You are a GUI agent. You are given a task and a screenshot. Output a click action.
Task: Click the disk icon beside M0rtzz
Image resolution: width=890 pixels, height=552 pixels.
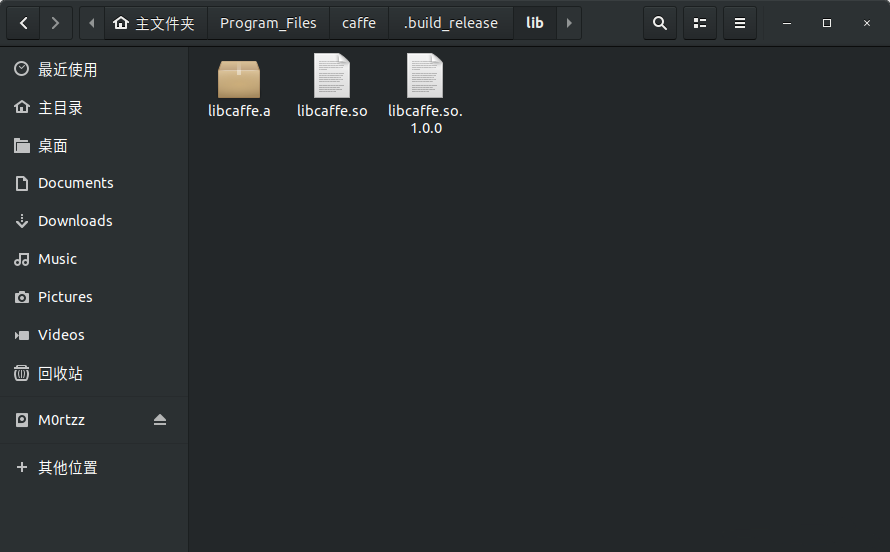pos(22,420)
